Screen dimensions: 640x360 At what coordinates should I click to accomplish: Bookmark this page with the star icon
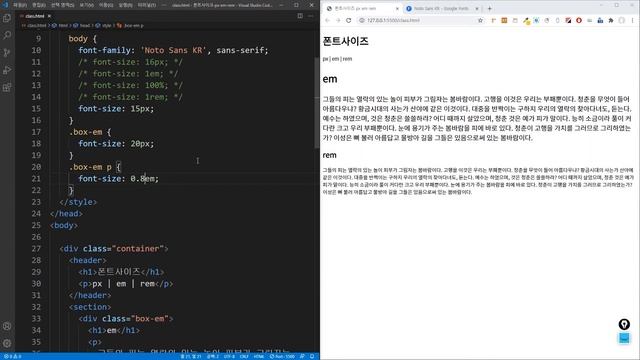(x=480, y=20)
